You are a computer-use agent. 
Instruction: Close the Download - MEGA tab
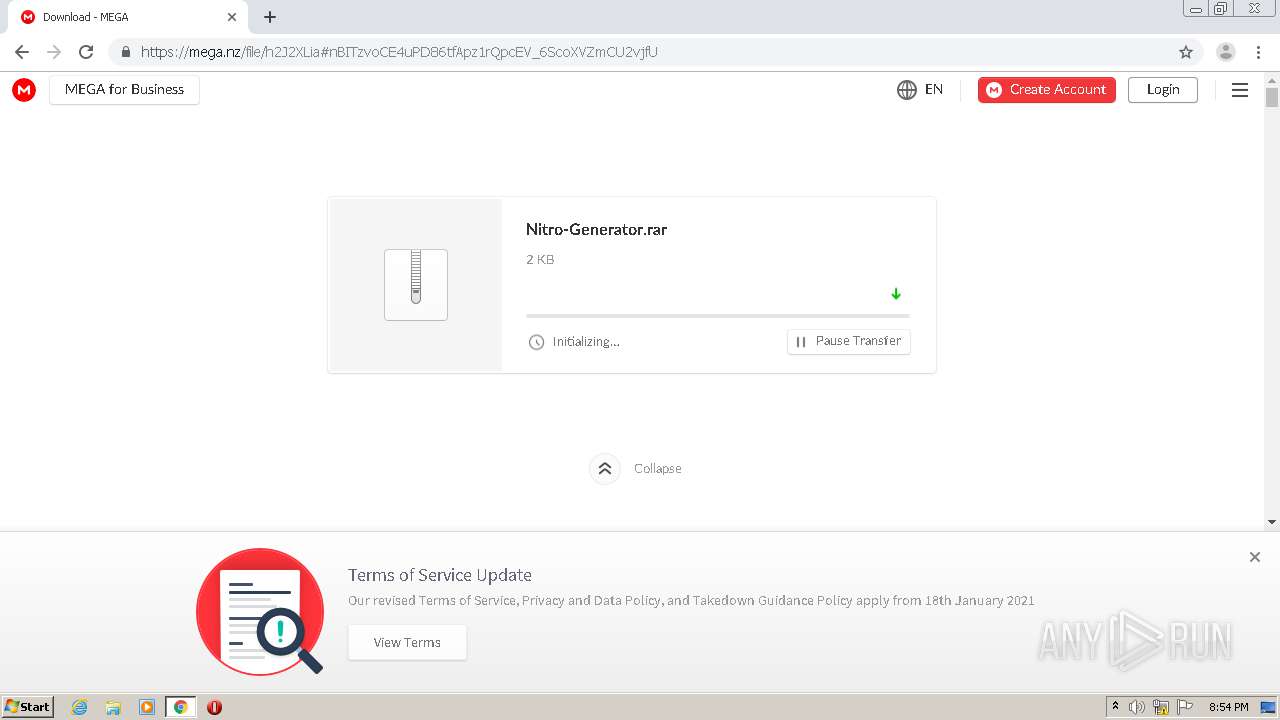[x=232, y=17]
